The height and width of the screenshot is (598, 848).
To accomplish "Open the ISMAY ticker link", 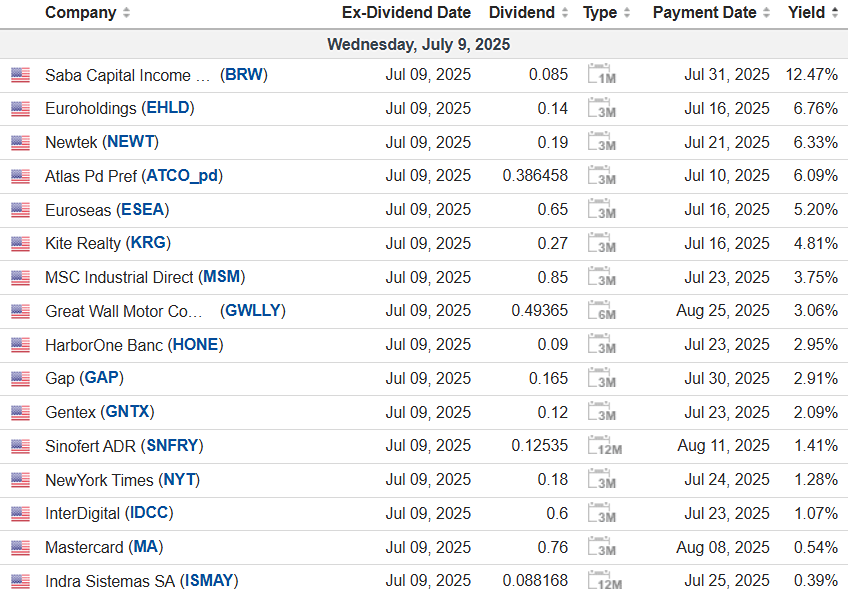I will 209,581.
